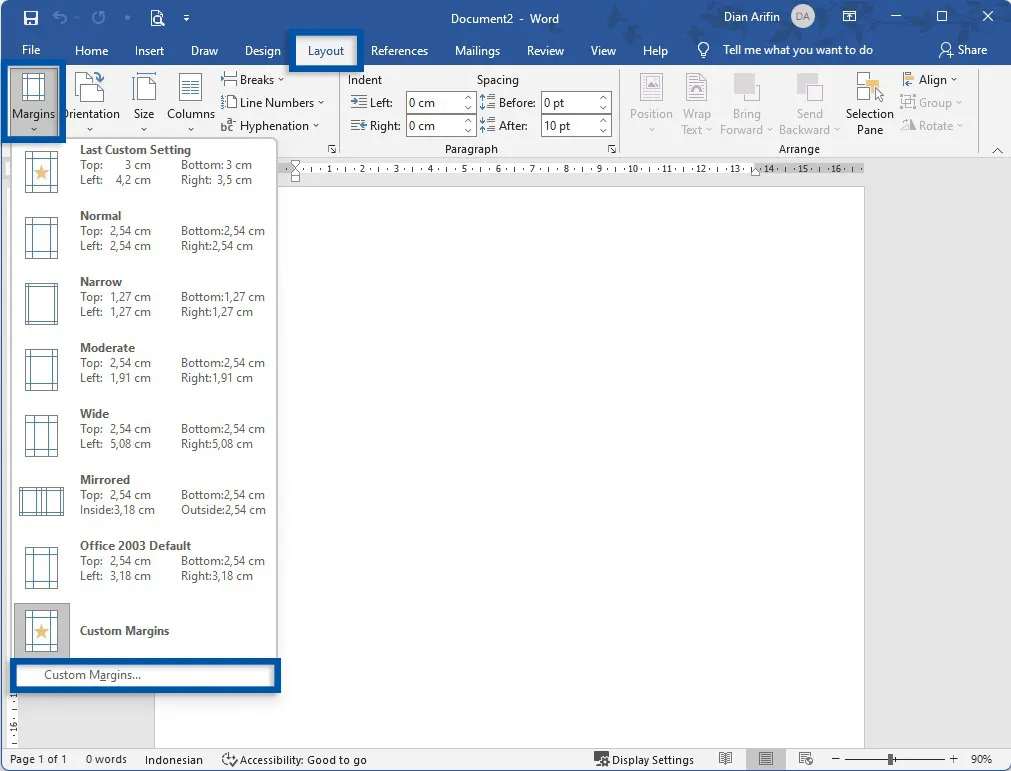Click the Share button

pyautogui.click(x=962, y=50)
